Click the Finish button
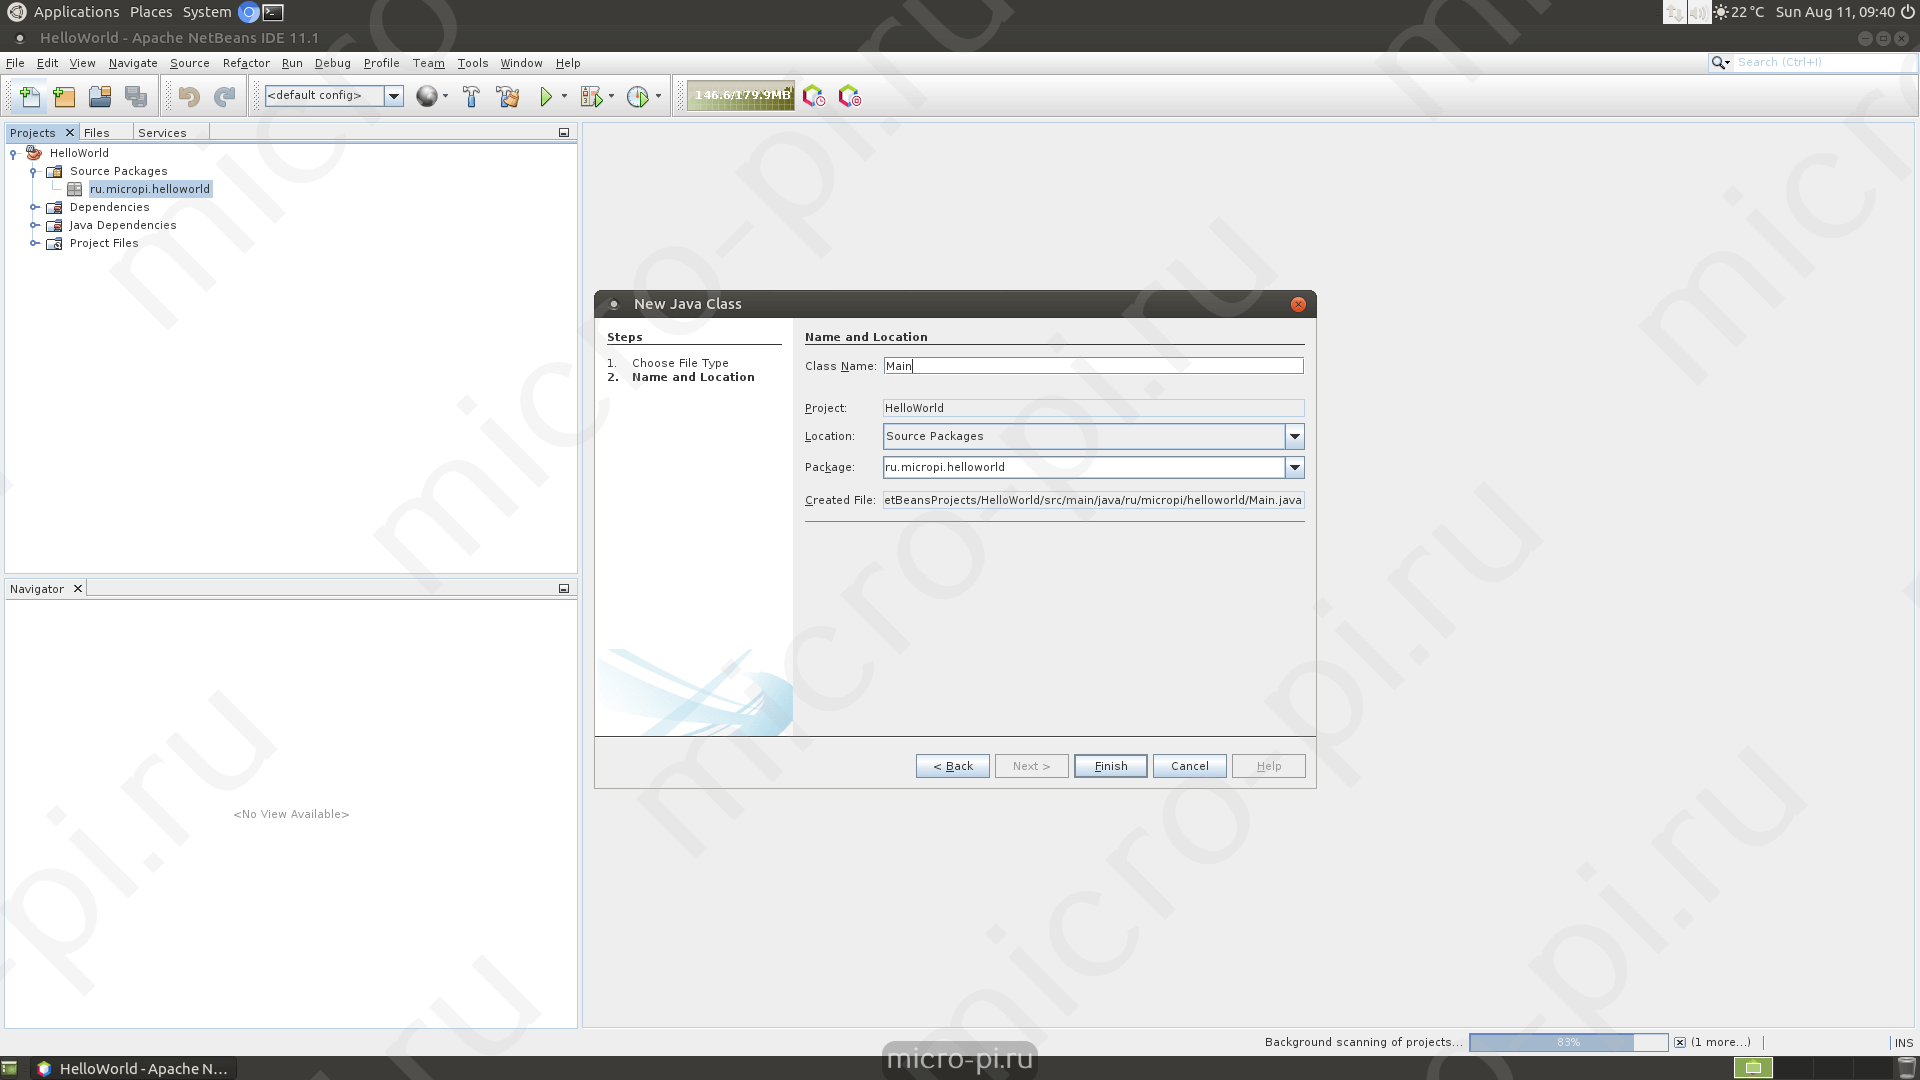Screen dimensions: 1920x1080 coord(1110,766)
